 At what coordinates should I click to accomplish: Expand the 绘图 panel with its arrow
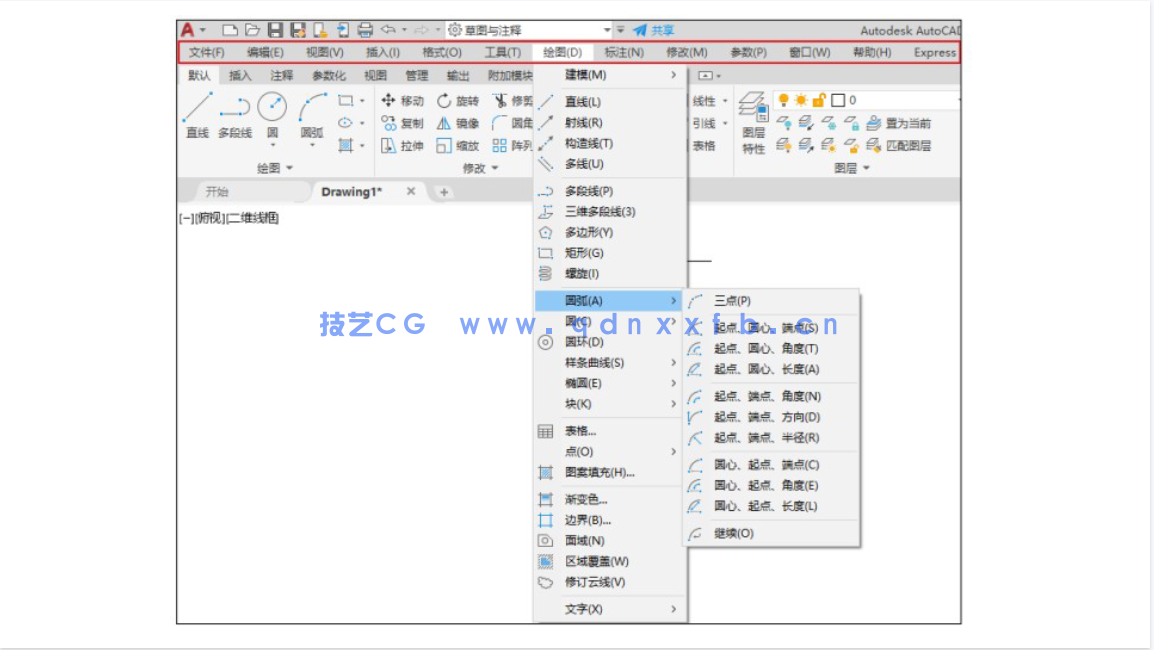coord(289,168)
